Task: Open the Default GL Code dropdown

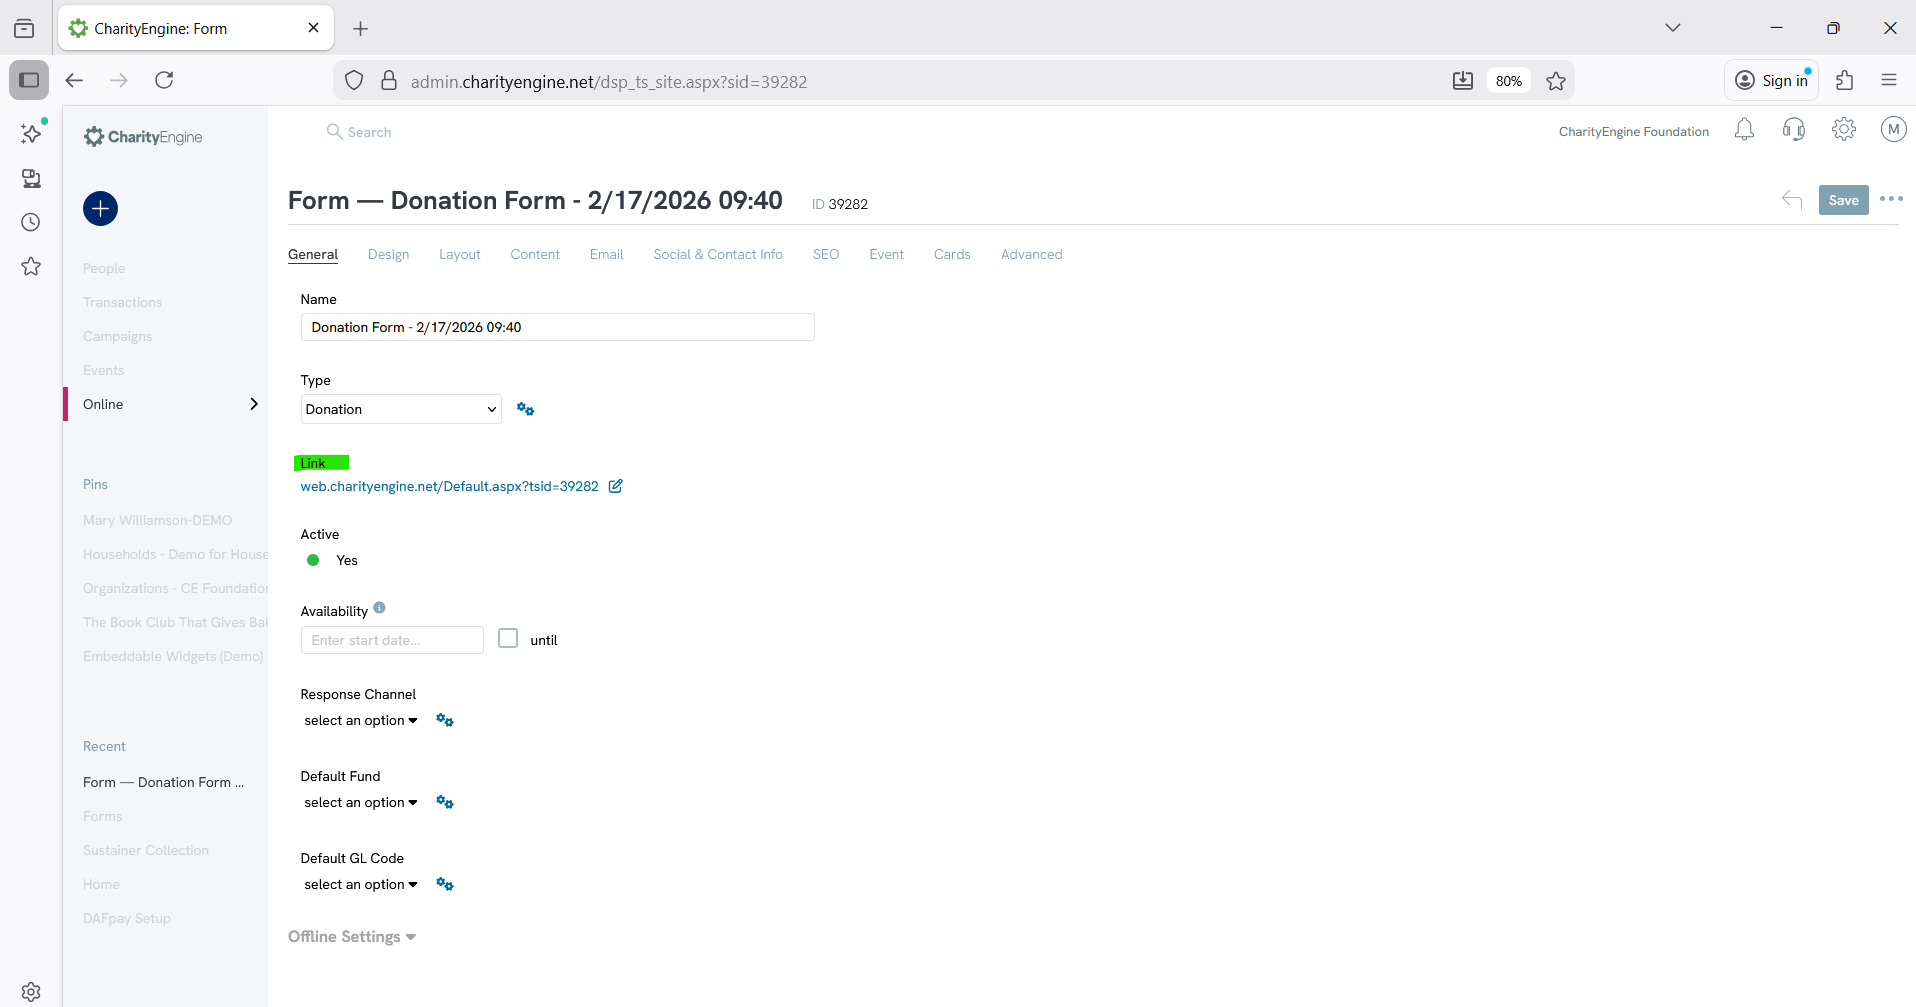Action: [360, 885]
